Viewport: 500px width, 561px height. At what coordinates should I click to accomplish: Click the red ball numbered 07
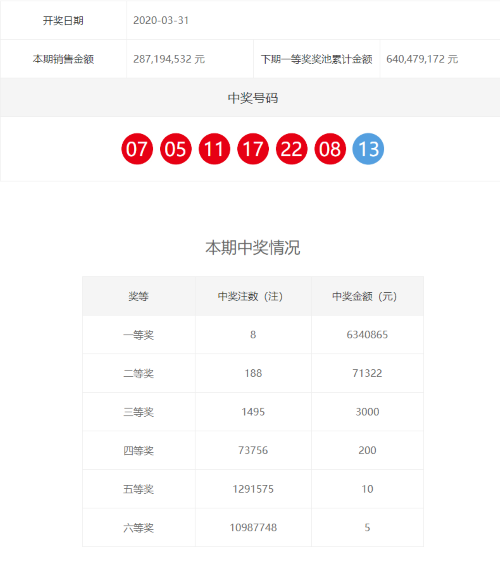click(137, 149)
